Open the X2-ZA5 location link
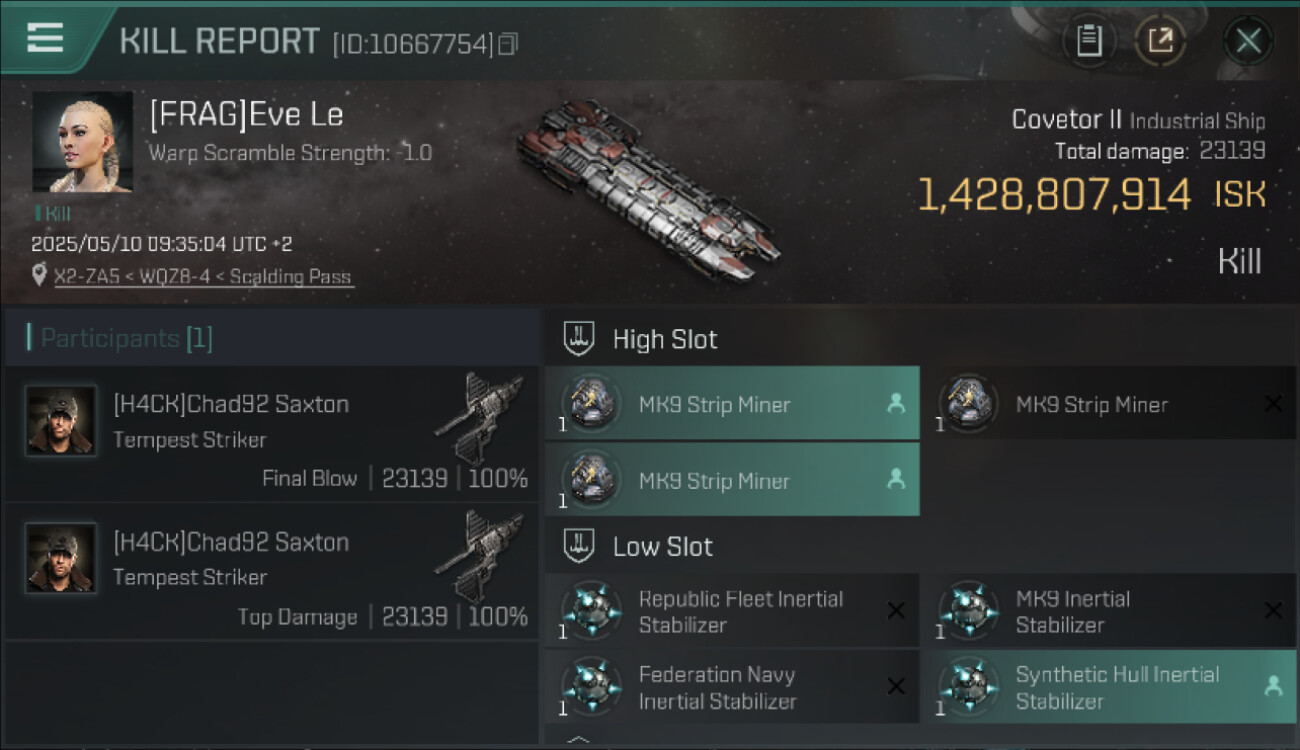This screenshot has height=750, width=1300. coord(203,277)
